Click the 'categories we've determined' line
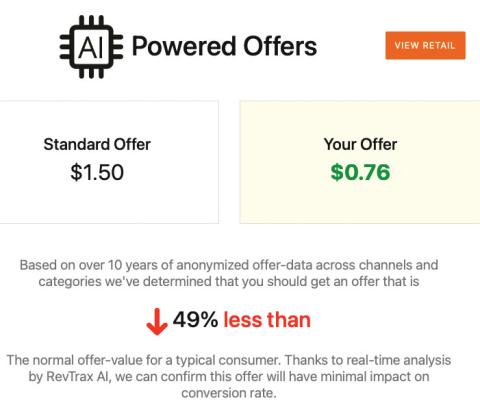 click(x=229, y=282)
